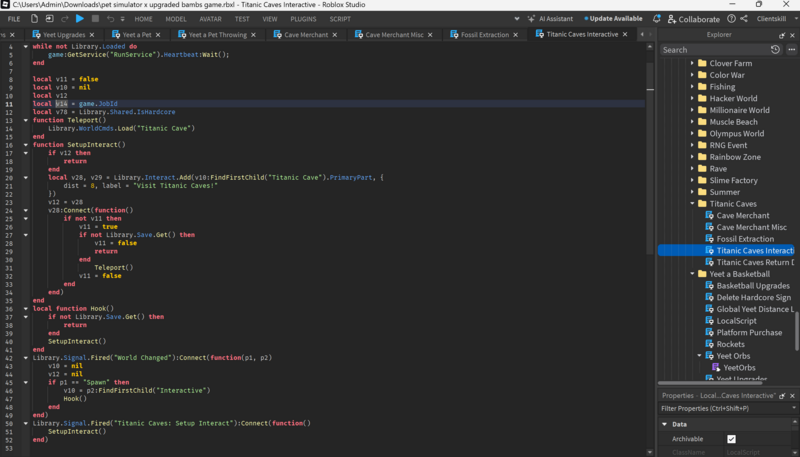The width and height of the screenshot is (800, 457).
Task: Expand the Slime Factory folder
Action: (692, 180)
